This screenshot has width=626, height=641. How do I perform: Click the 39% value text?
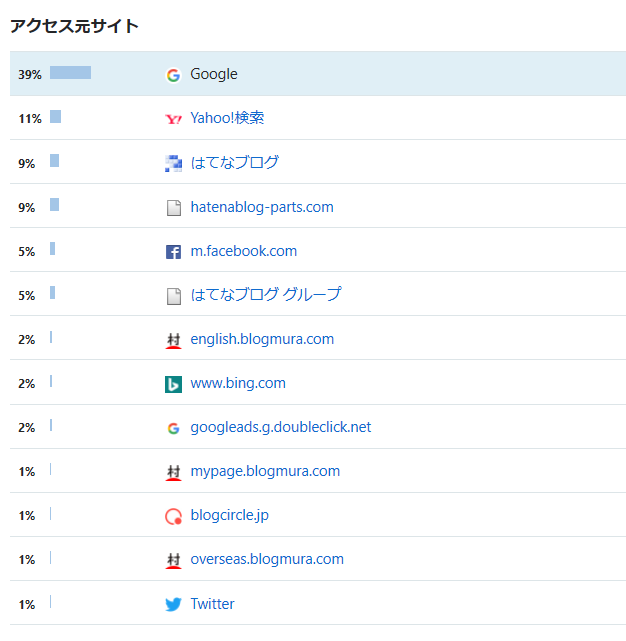(x=30, y=74)
